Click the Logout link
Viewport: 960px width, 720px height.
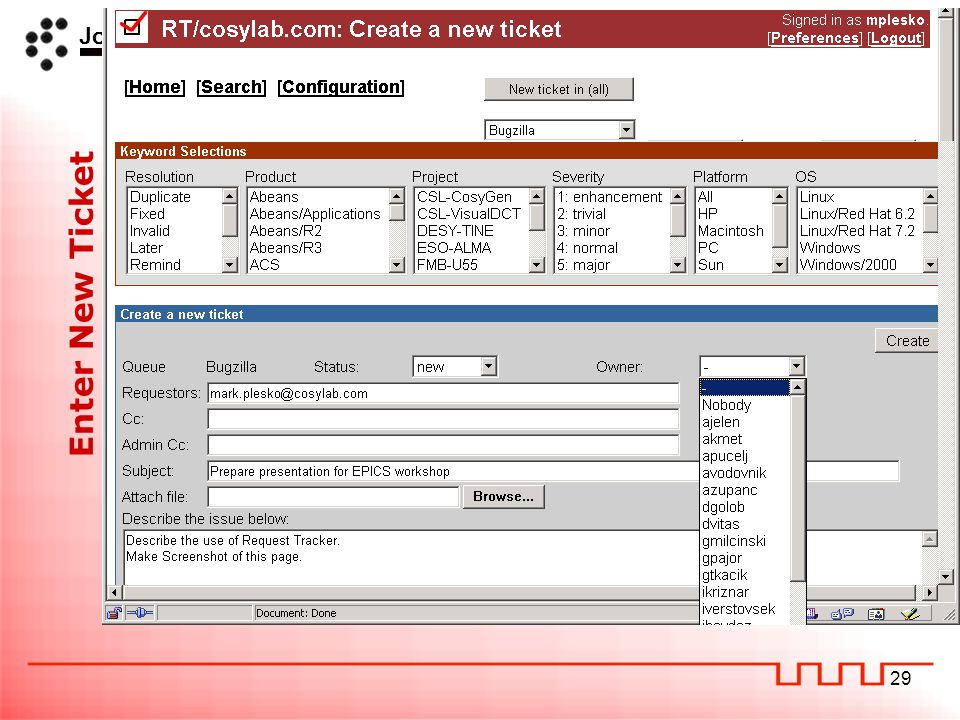click(896, 38)
